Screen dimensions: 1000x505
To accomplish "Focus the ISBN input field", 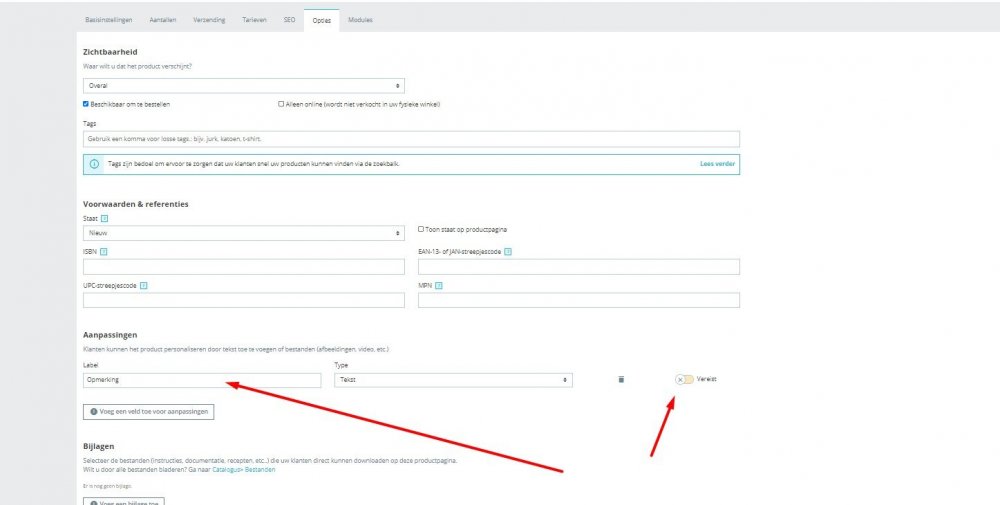I will click(x=244, y=267).
